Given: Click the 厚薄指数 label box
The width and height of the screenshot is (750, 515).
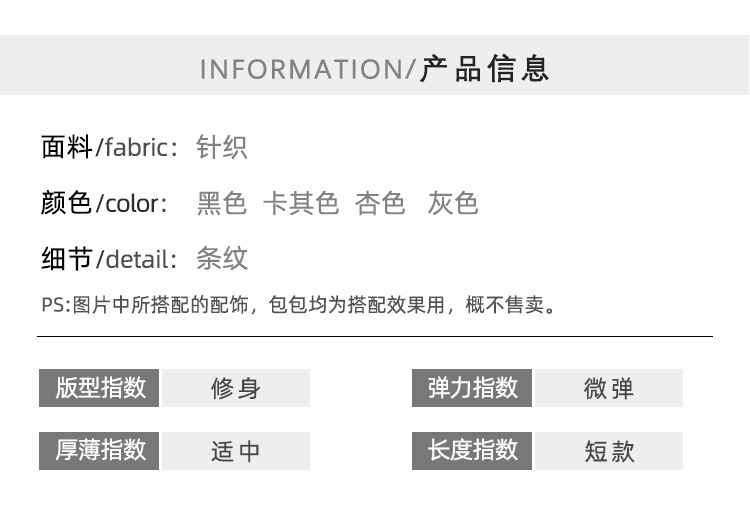Looking at the screenshot, I should pos(99,451).
